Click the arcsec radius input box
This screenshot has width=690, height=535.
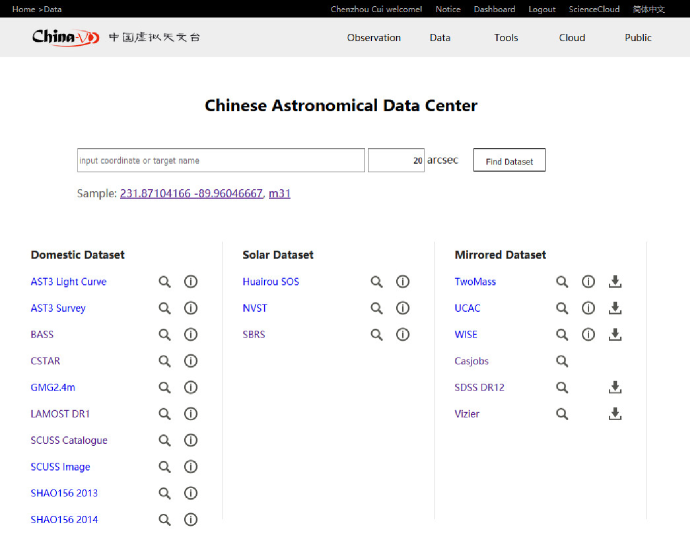point(396,161)
